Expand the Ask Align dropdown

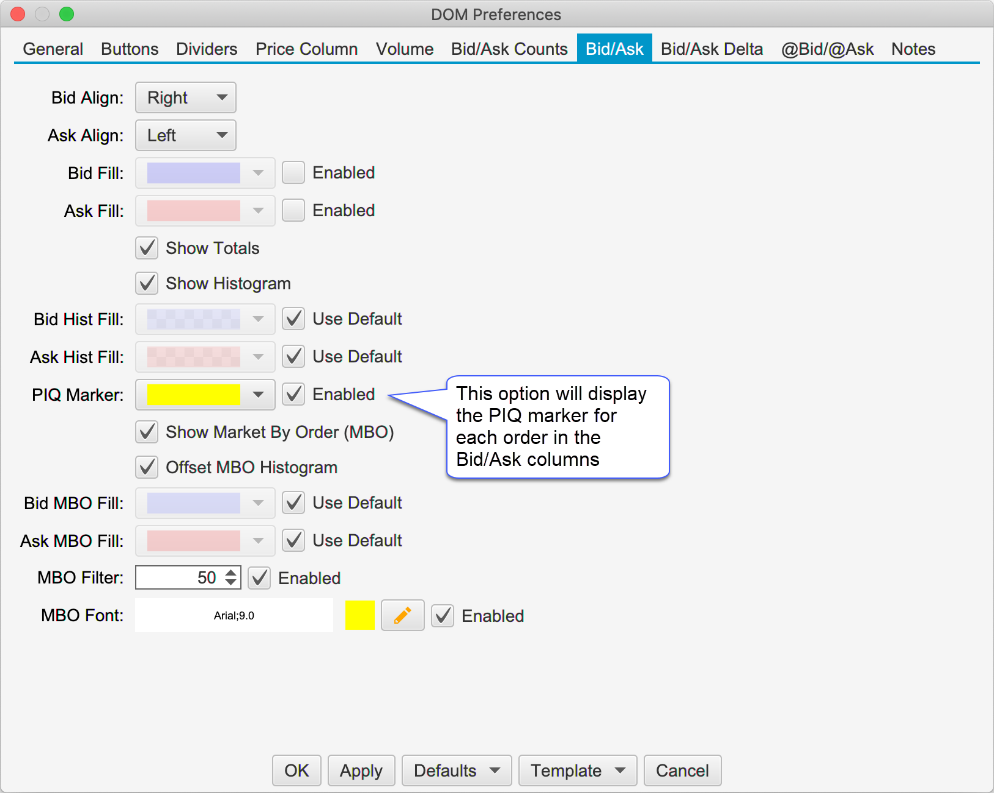click(186, 135)
